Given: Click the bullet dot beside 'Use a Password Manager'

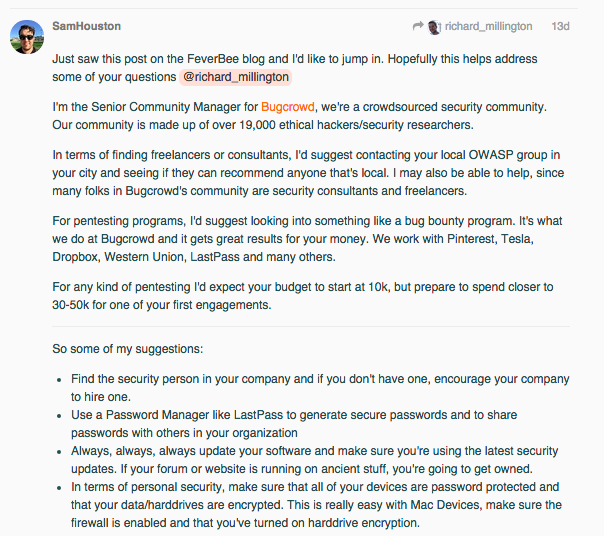Looking at the screenshot, I should (x=59, y=416).
